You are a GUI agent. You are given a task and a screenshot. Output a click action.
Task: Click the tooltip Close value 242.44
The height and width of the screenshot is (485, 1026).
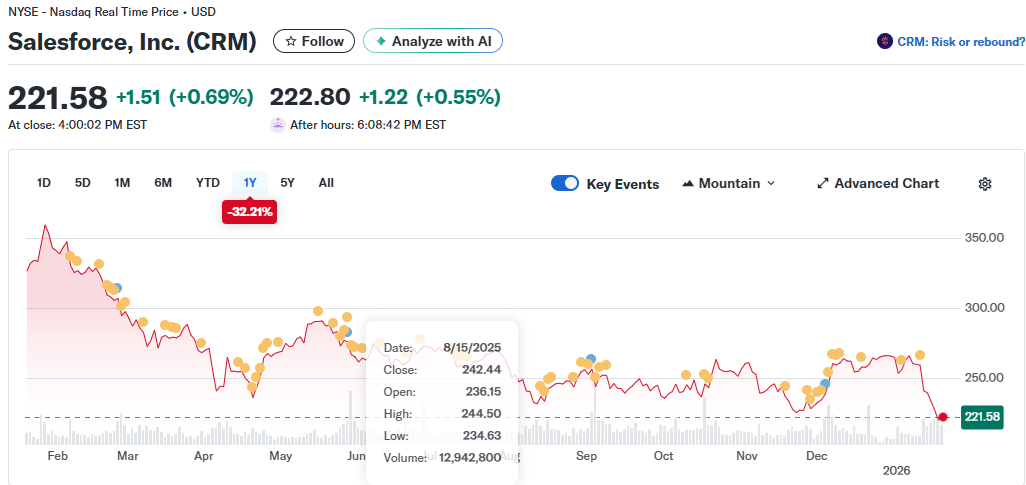483,370
